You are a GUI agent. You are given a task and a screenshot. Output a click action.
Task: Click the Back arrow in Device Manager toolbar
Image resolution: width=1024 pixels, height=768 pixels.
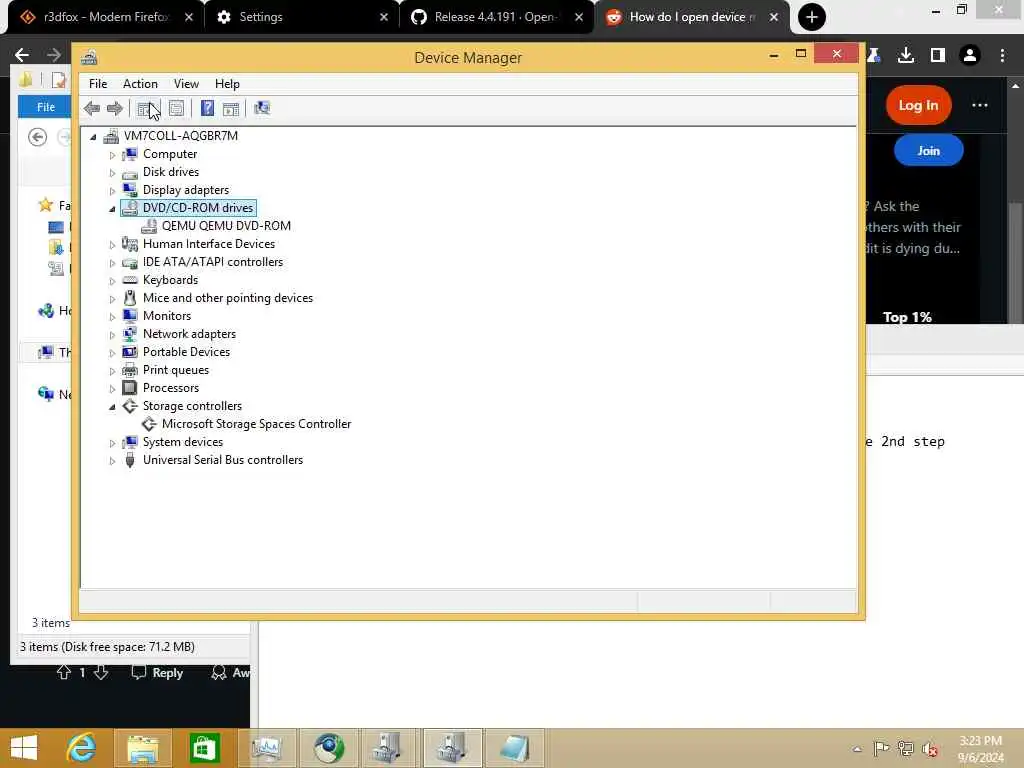tap(91, 108)
